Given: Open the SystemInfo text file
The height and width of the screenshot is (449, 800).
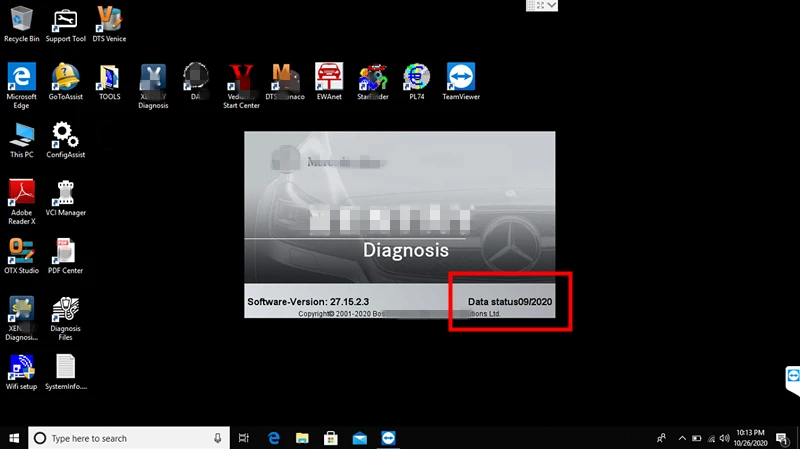Looking at the screenshot, I should (65, 372).
